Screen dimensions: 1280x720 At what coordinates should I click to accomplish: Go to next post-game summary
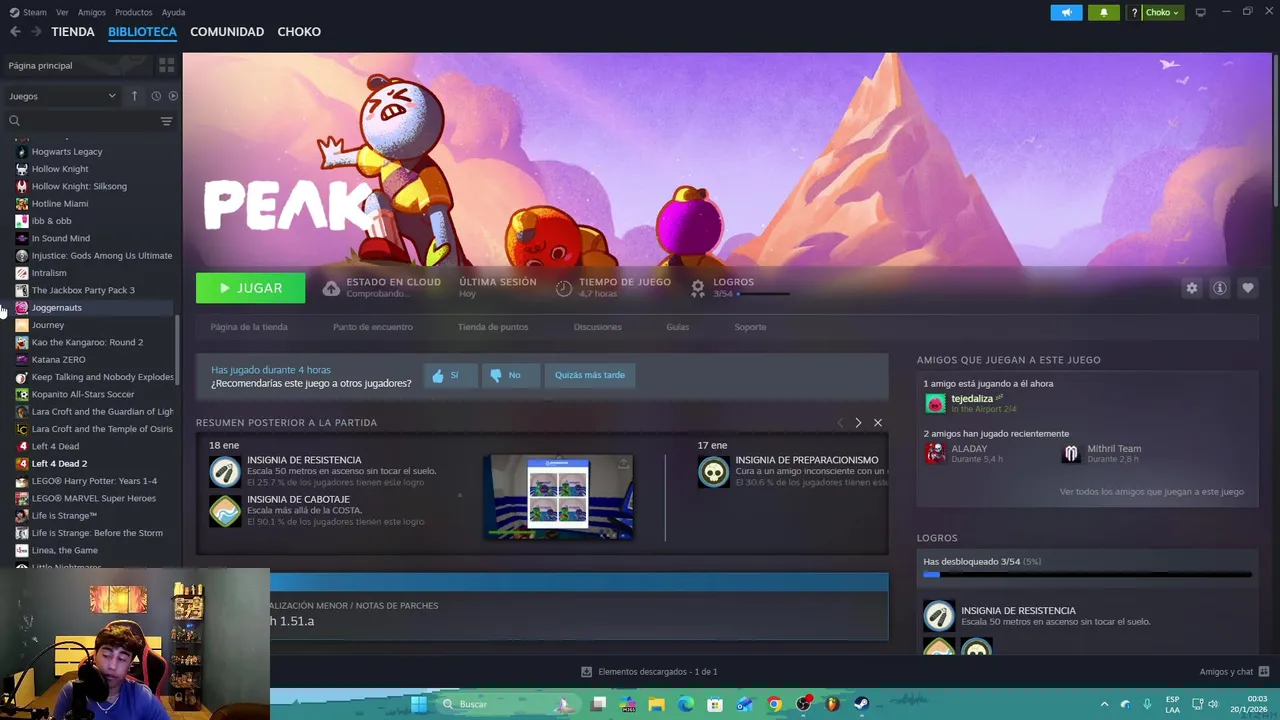point(858,423)
